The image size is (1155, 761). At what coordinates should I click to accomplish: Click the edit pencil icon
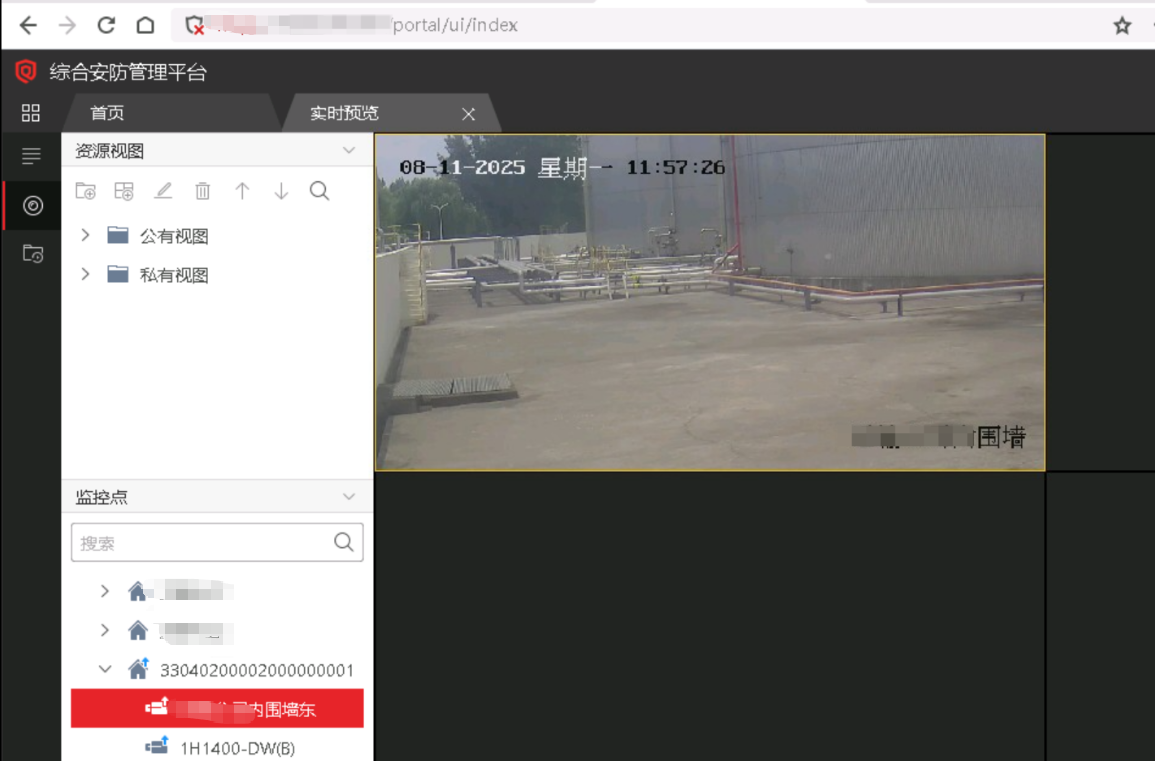coord(163,191)
